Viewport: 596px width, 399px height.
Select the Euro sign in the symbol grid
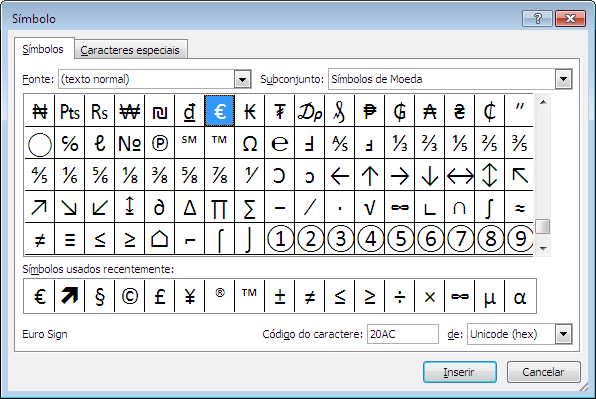coord(220,111)
